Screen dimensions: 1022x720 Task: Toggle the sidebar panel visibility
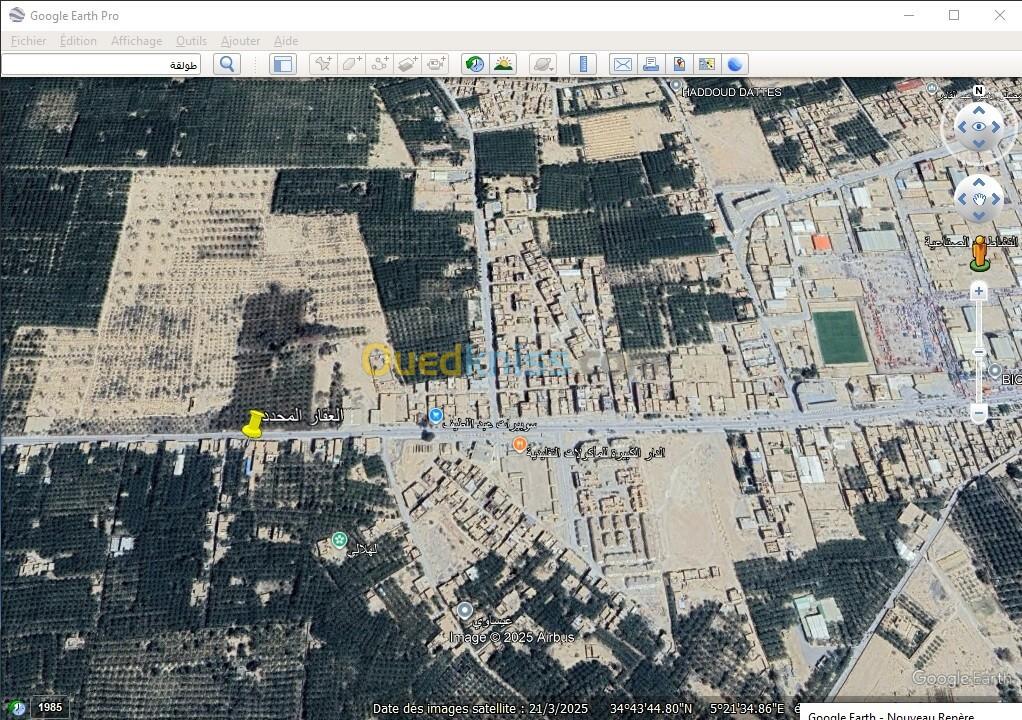pyautogui.click(x=283, y=64)
